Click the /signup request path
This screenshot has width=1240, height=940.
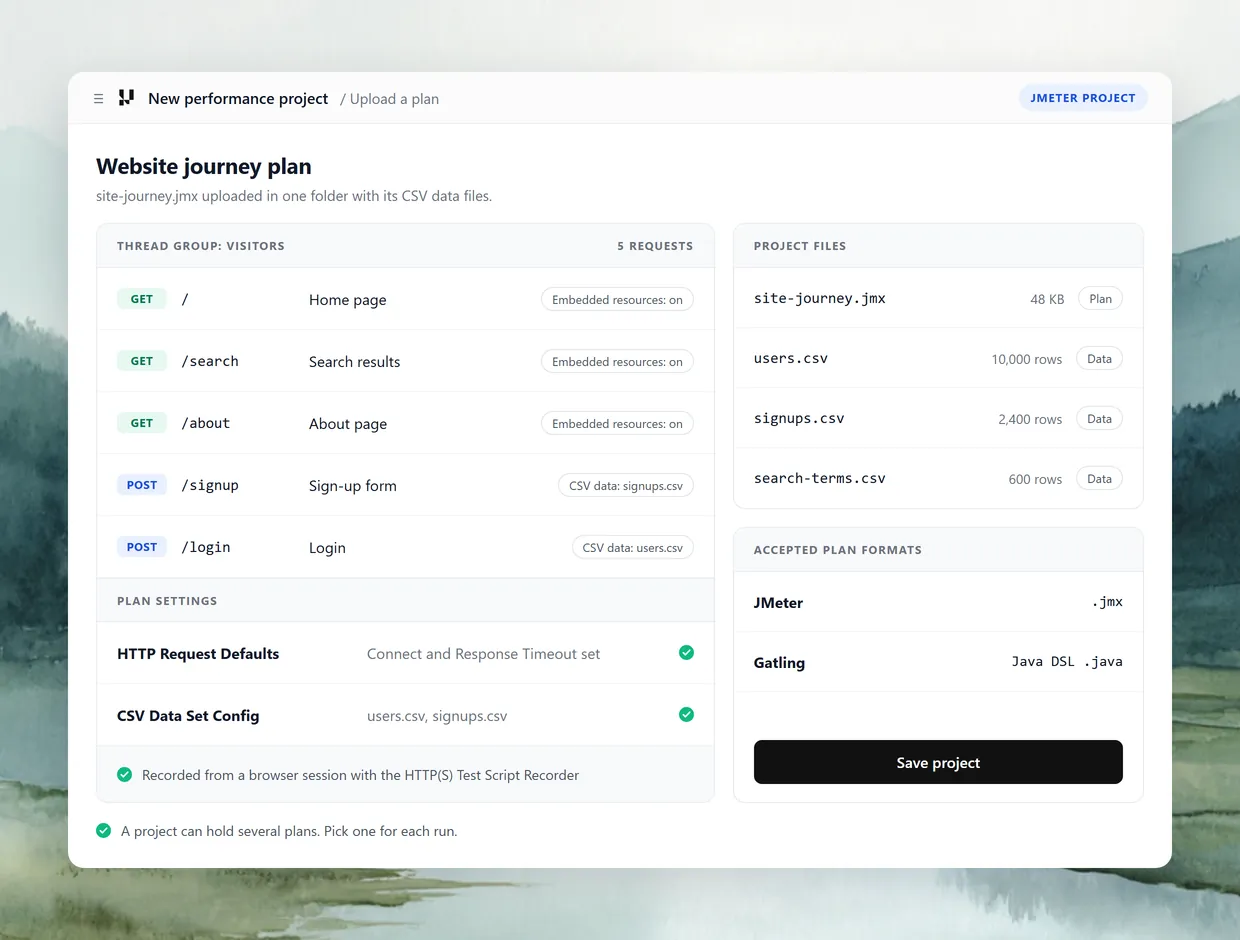tap(210, 485)
